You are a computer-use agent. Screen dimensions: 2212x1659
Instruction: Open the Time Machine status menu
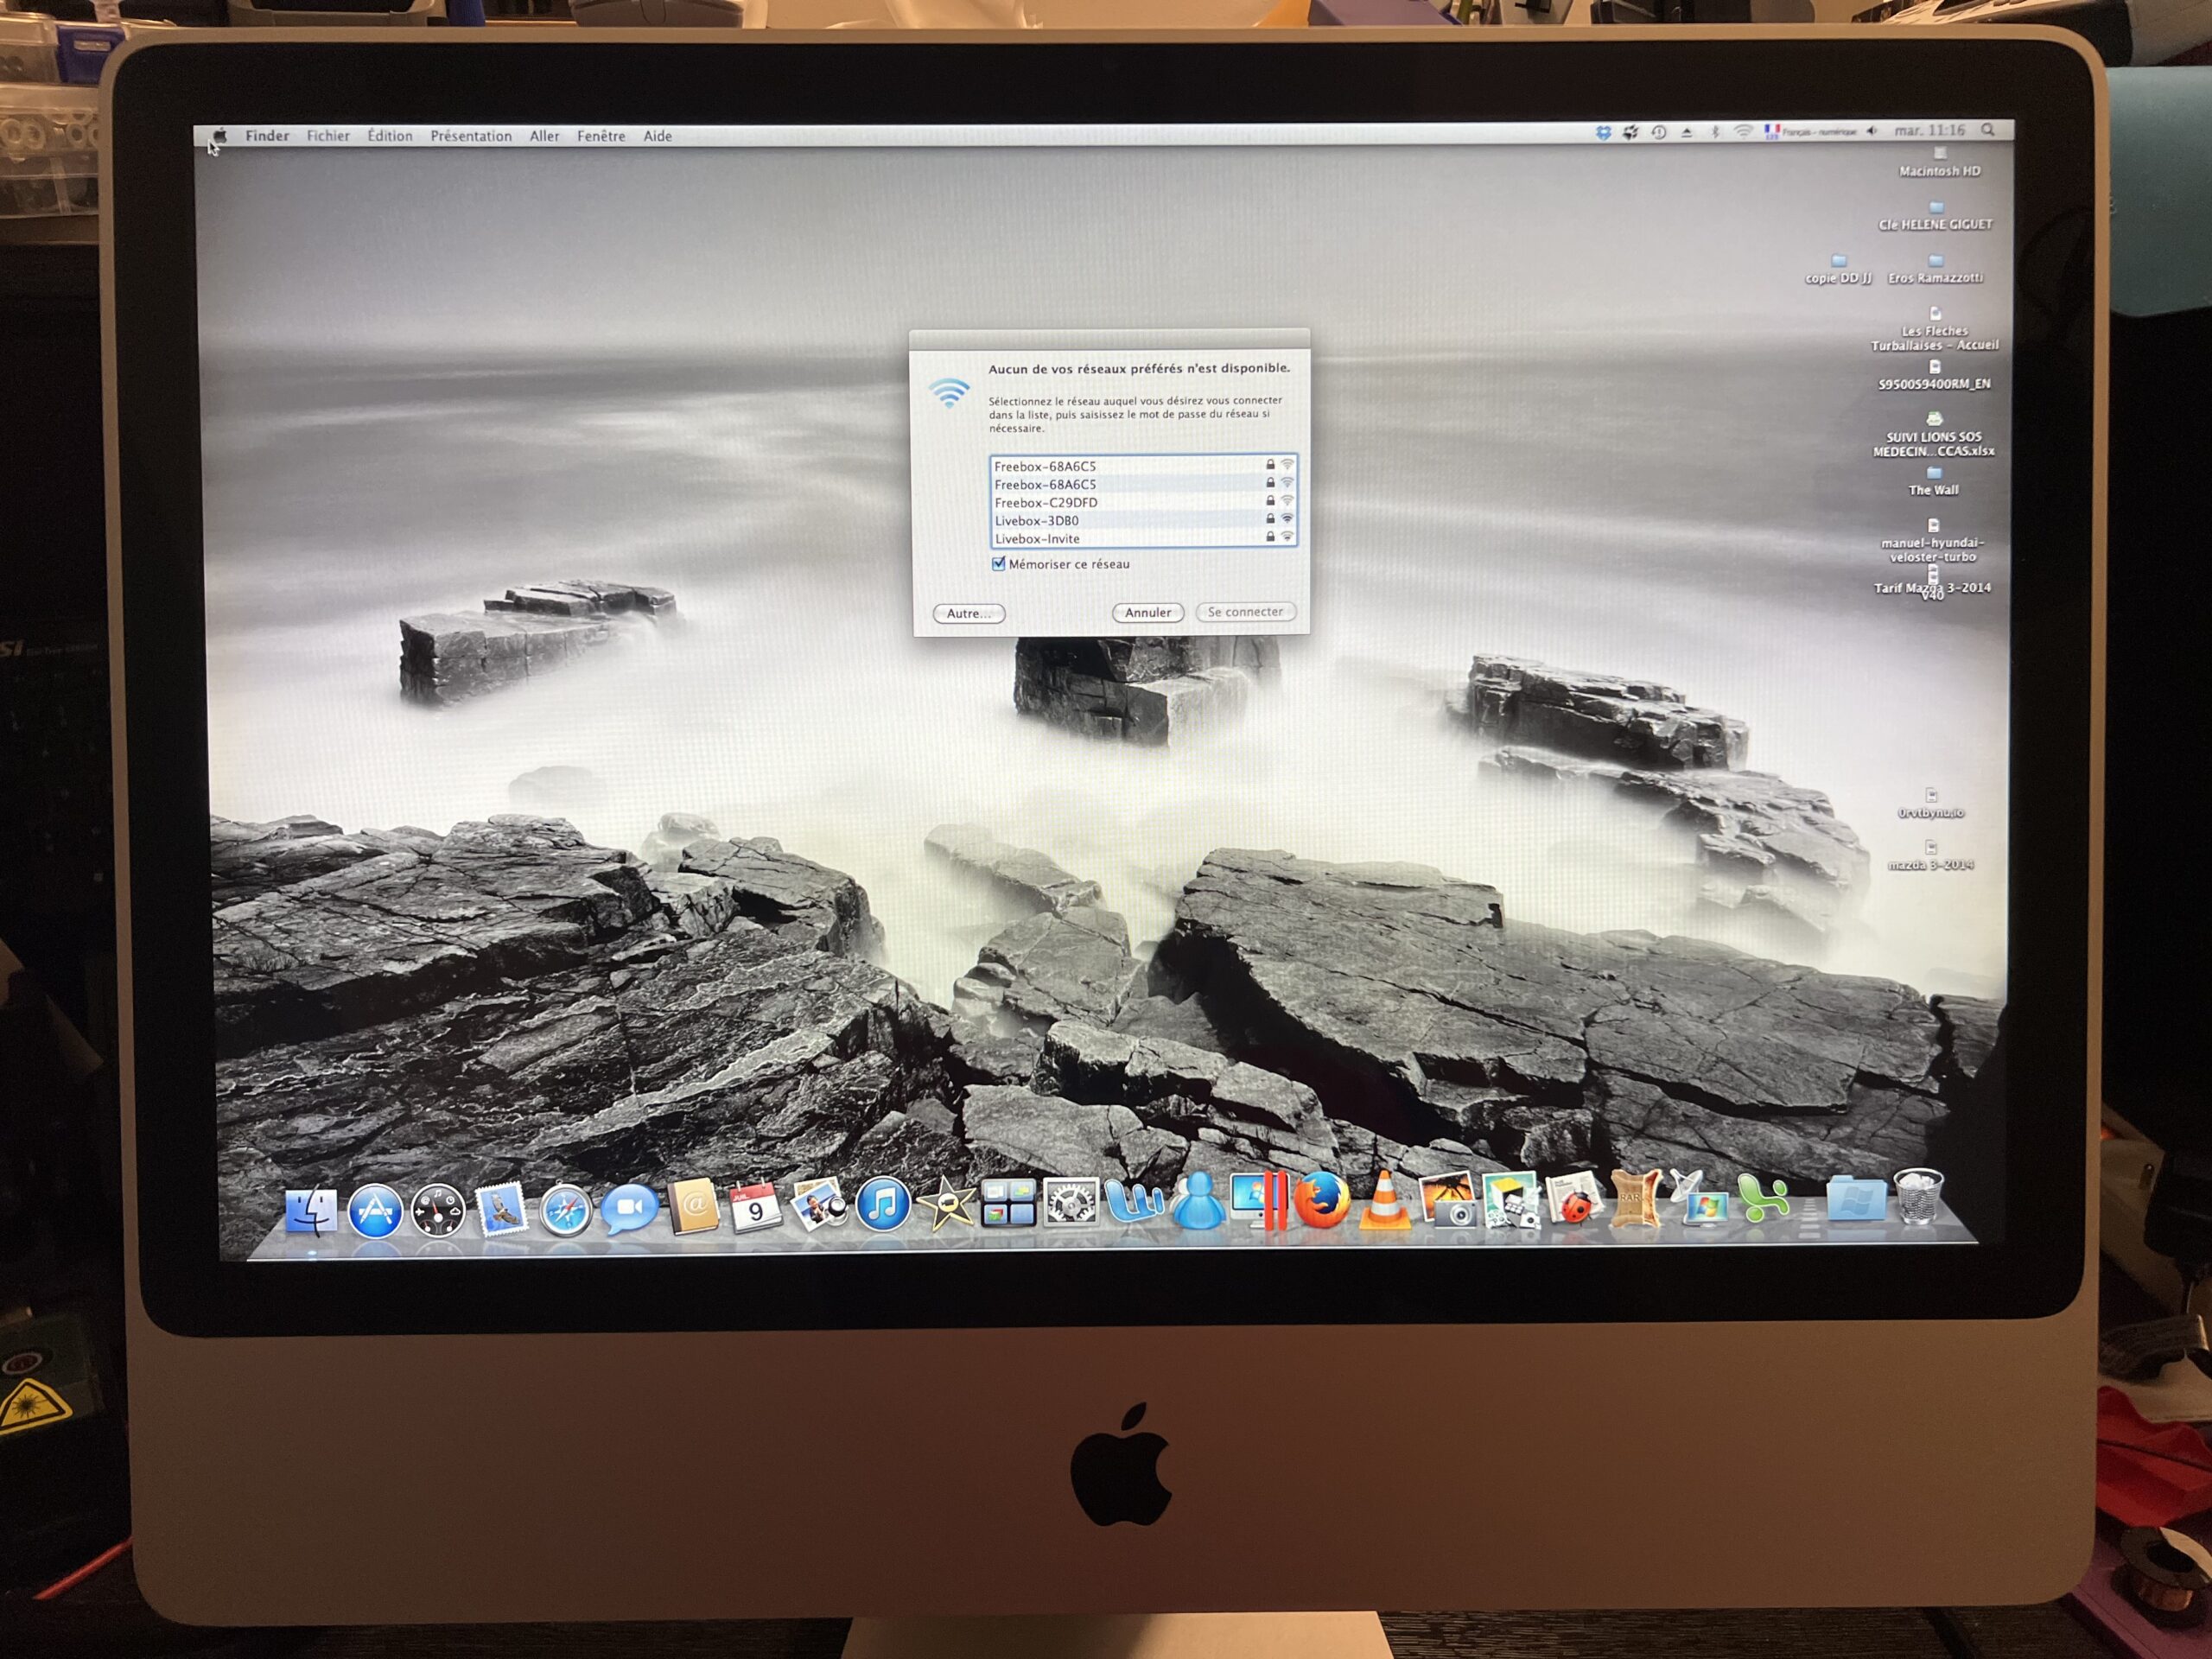click(1659, 133)
